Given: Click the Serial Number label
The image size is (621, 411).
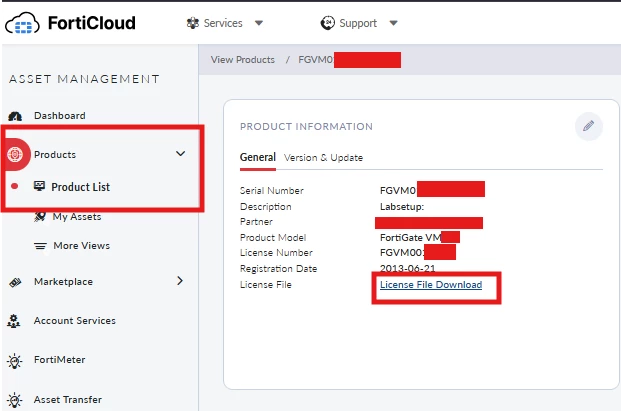Looking at the screenshot, I should click(272, 190).
